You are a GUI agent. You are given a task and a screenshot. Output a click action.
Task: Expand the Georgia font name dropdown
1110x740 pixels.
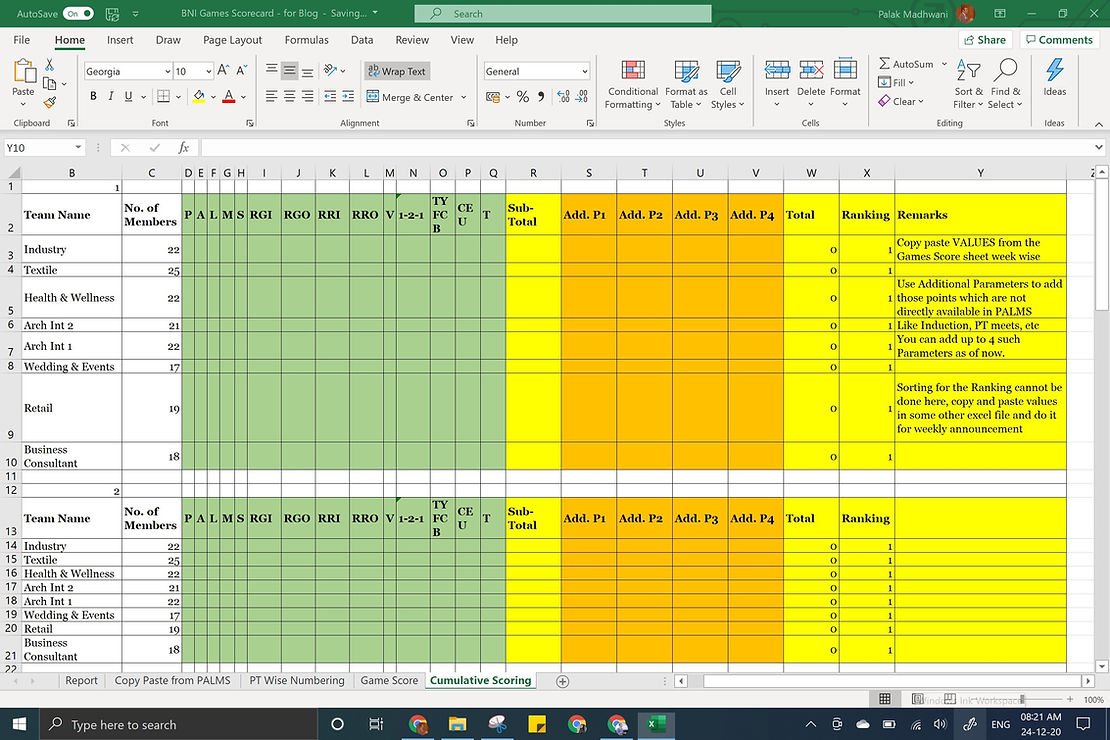(167, 72)
